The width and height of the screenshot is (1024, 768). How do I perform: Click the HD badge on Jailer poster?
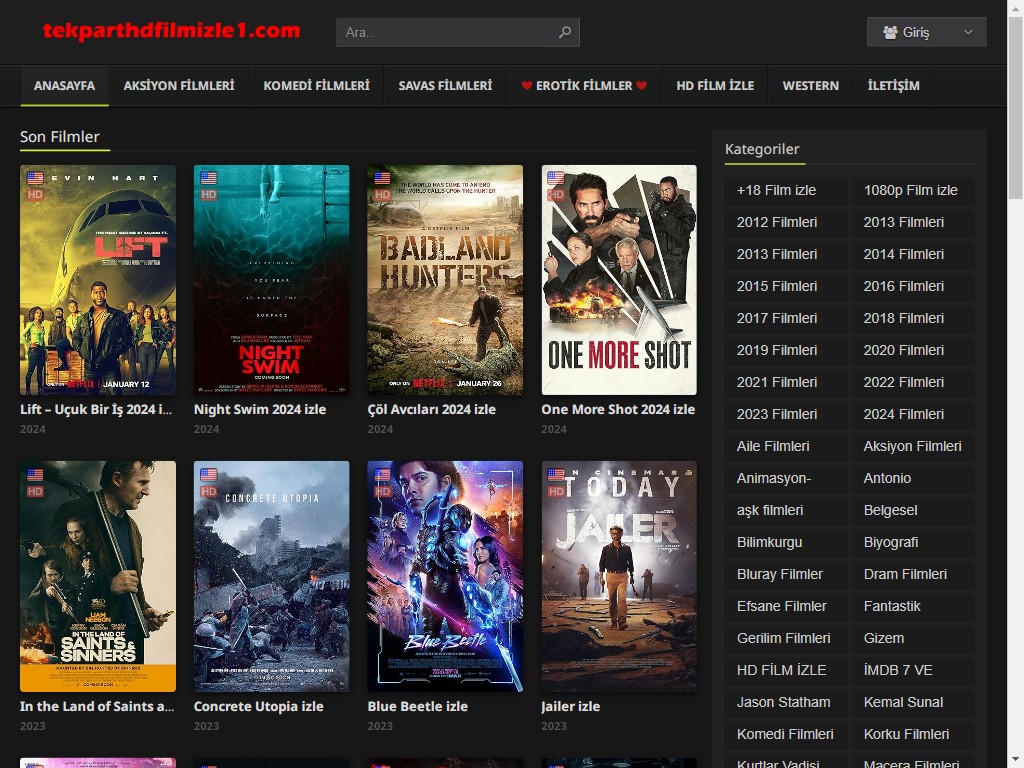(x=557, y=491)
